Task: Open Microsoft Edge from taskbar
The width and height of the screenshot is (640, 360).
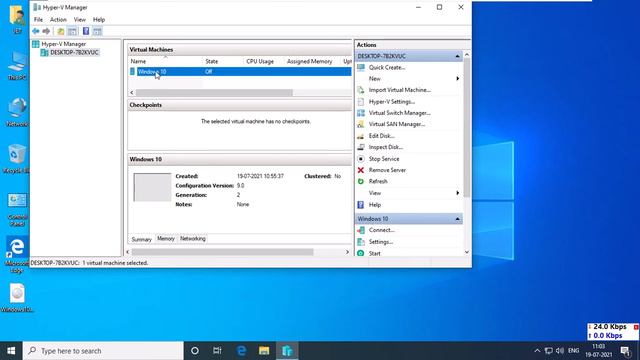Action: (x=241, y=351)
